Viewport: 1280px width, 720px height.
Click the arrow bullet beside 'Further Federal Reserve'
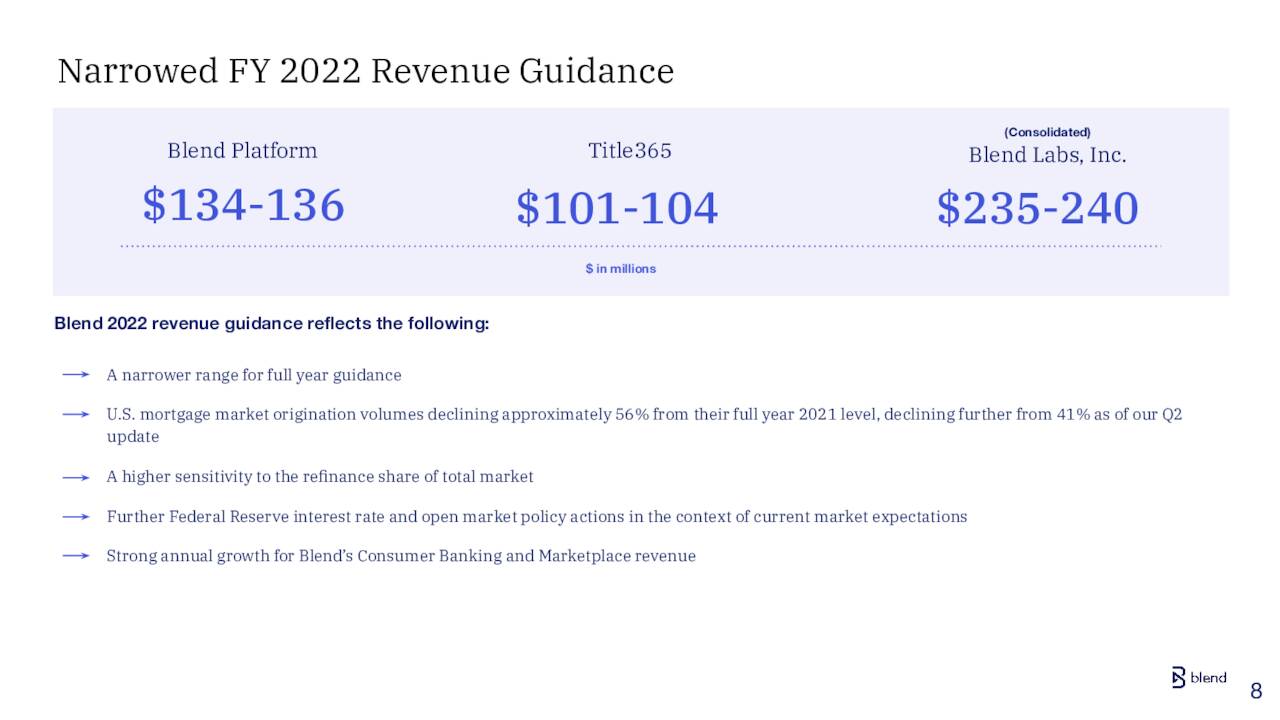[x=76, y=517]
